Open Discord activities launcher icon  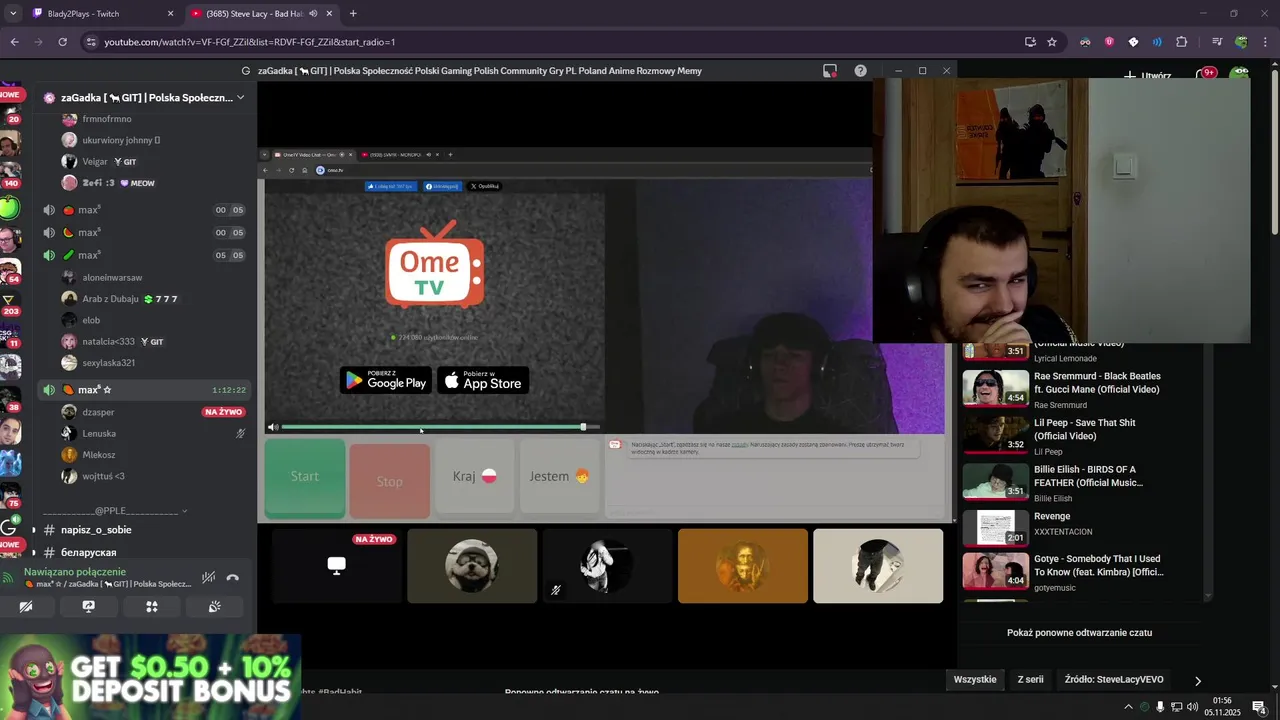[152, 607]
